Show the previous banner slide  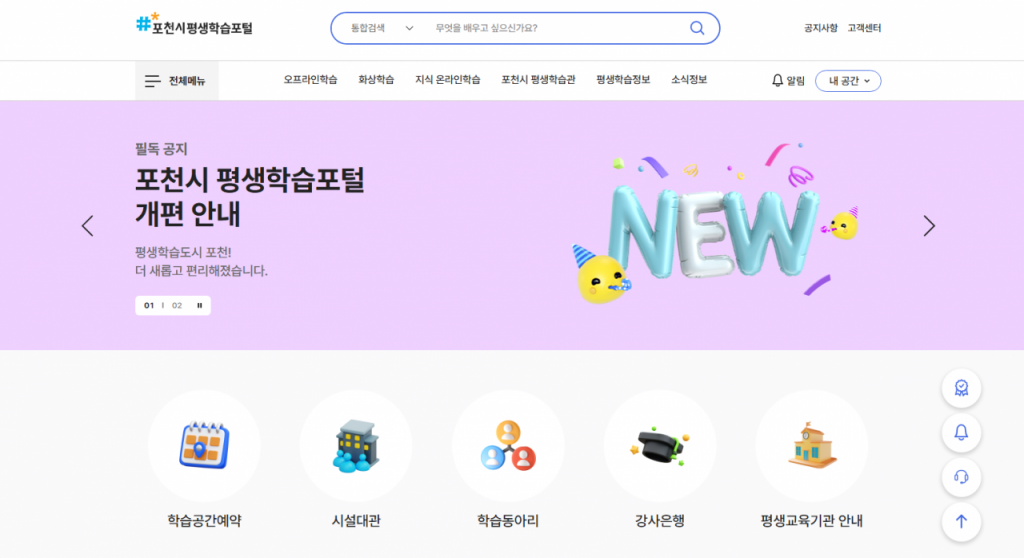[88, 226]
